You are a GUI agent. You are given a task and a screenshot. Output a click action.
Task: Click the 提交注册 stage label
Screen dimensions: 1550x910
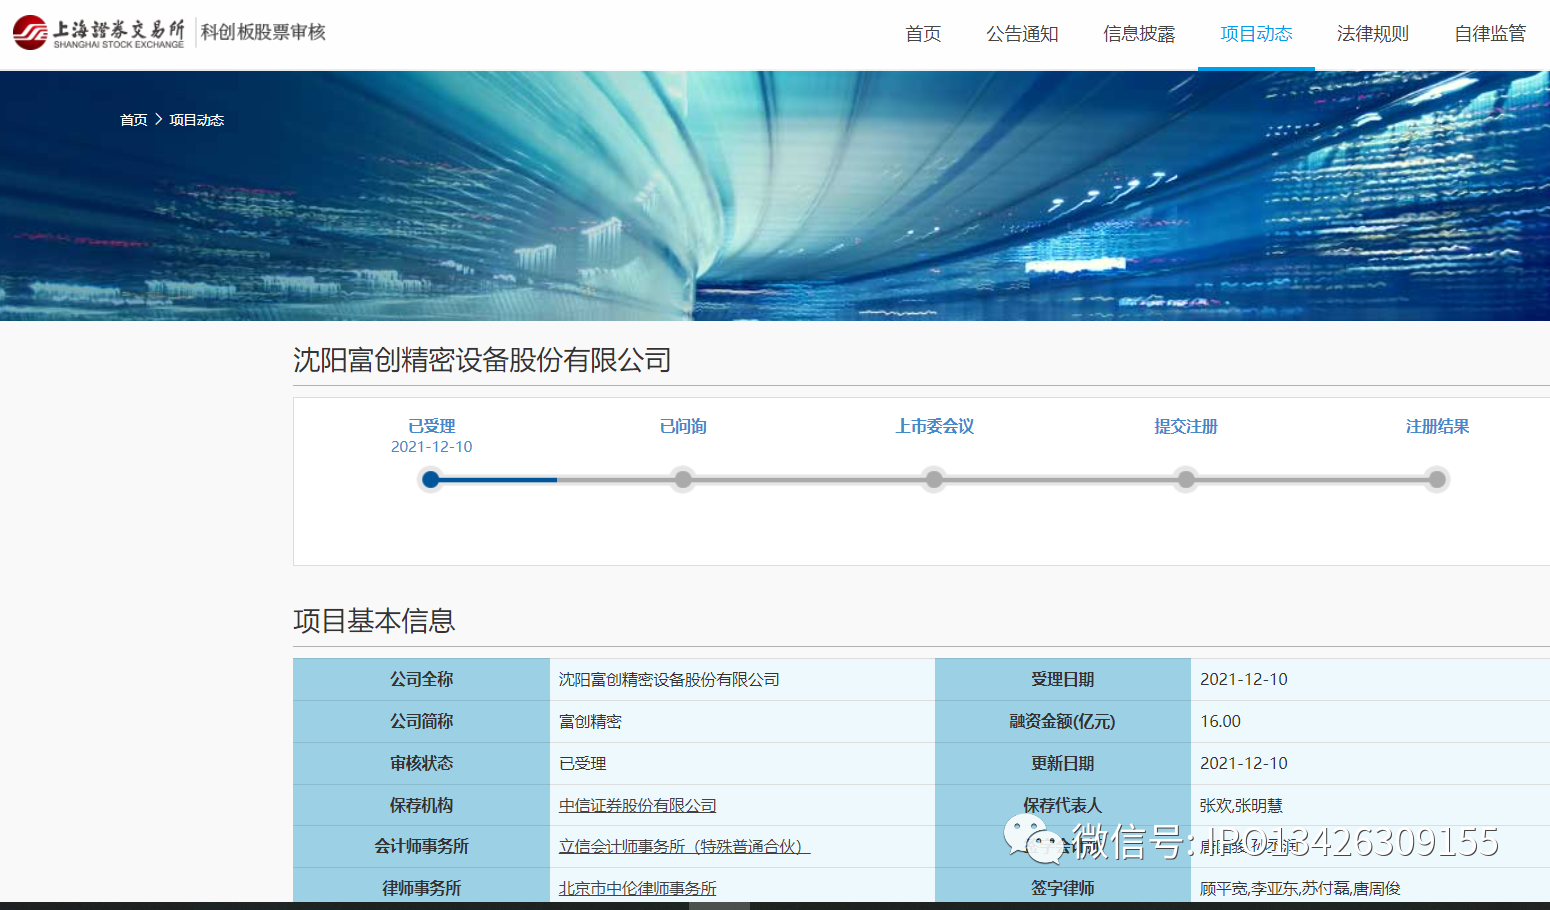pos(1186,426)
